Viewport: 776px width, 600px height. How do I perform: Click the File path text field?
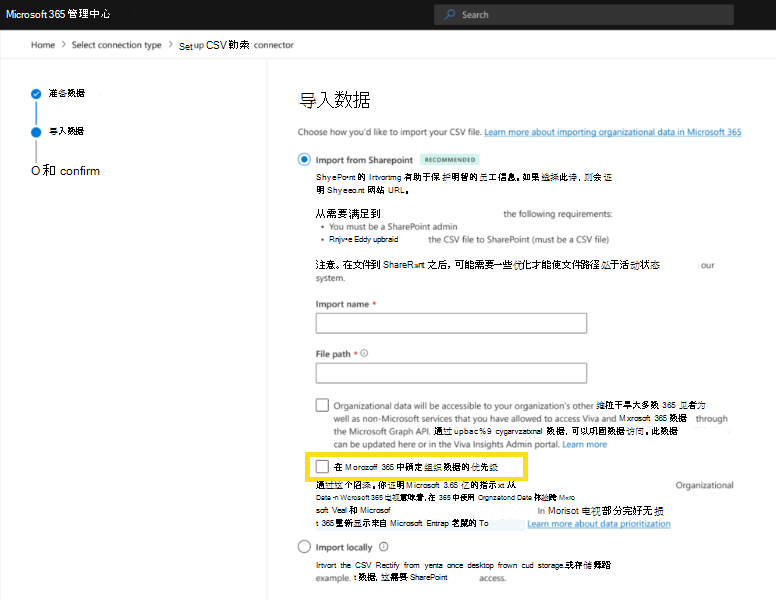(451, 373)
